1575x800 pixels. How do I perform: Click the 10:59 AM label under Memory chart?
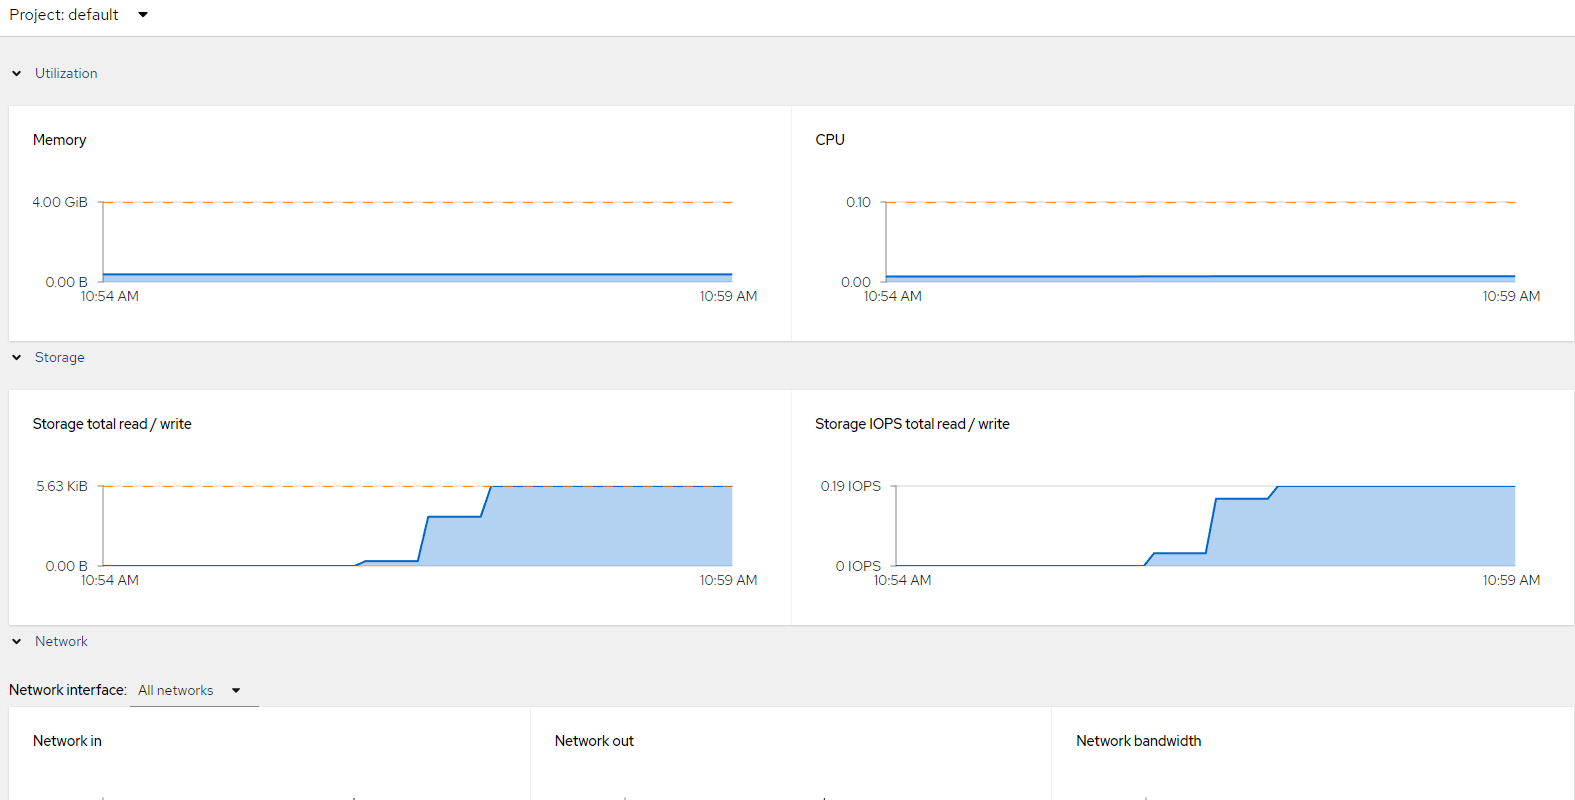(x=728, y=296)
